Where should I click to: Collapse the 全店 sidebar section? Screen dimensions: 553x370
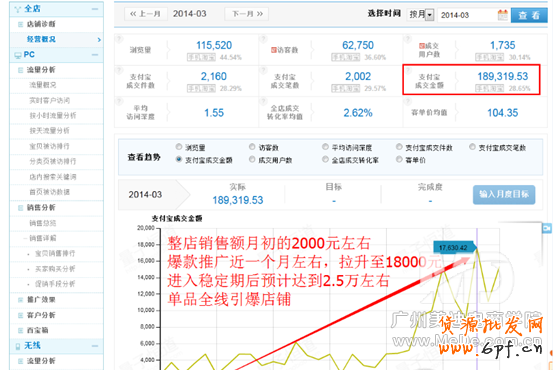[95, 9]
